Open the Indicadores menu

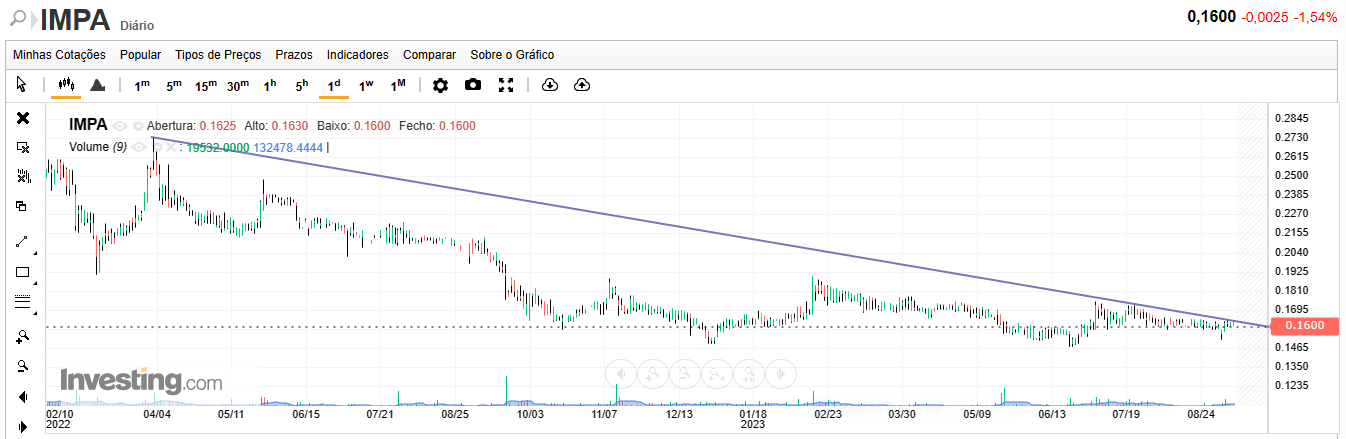click(357, 55)
